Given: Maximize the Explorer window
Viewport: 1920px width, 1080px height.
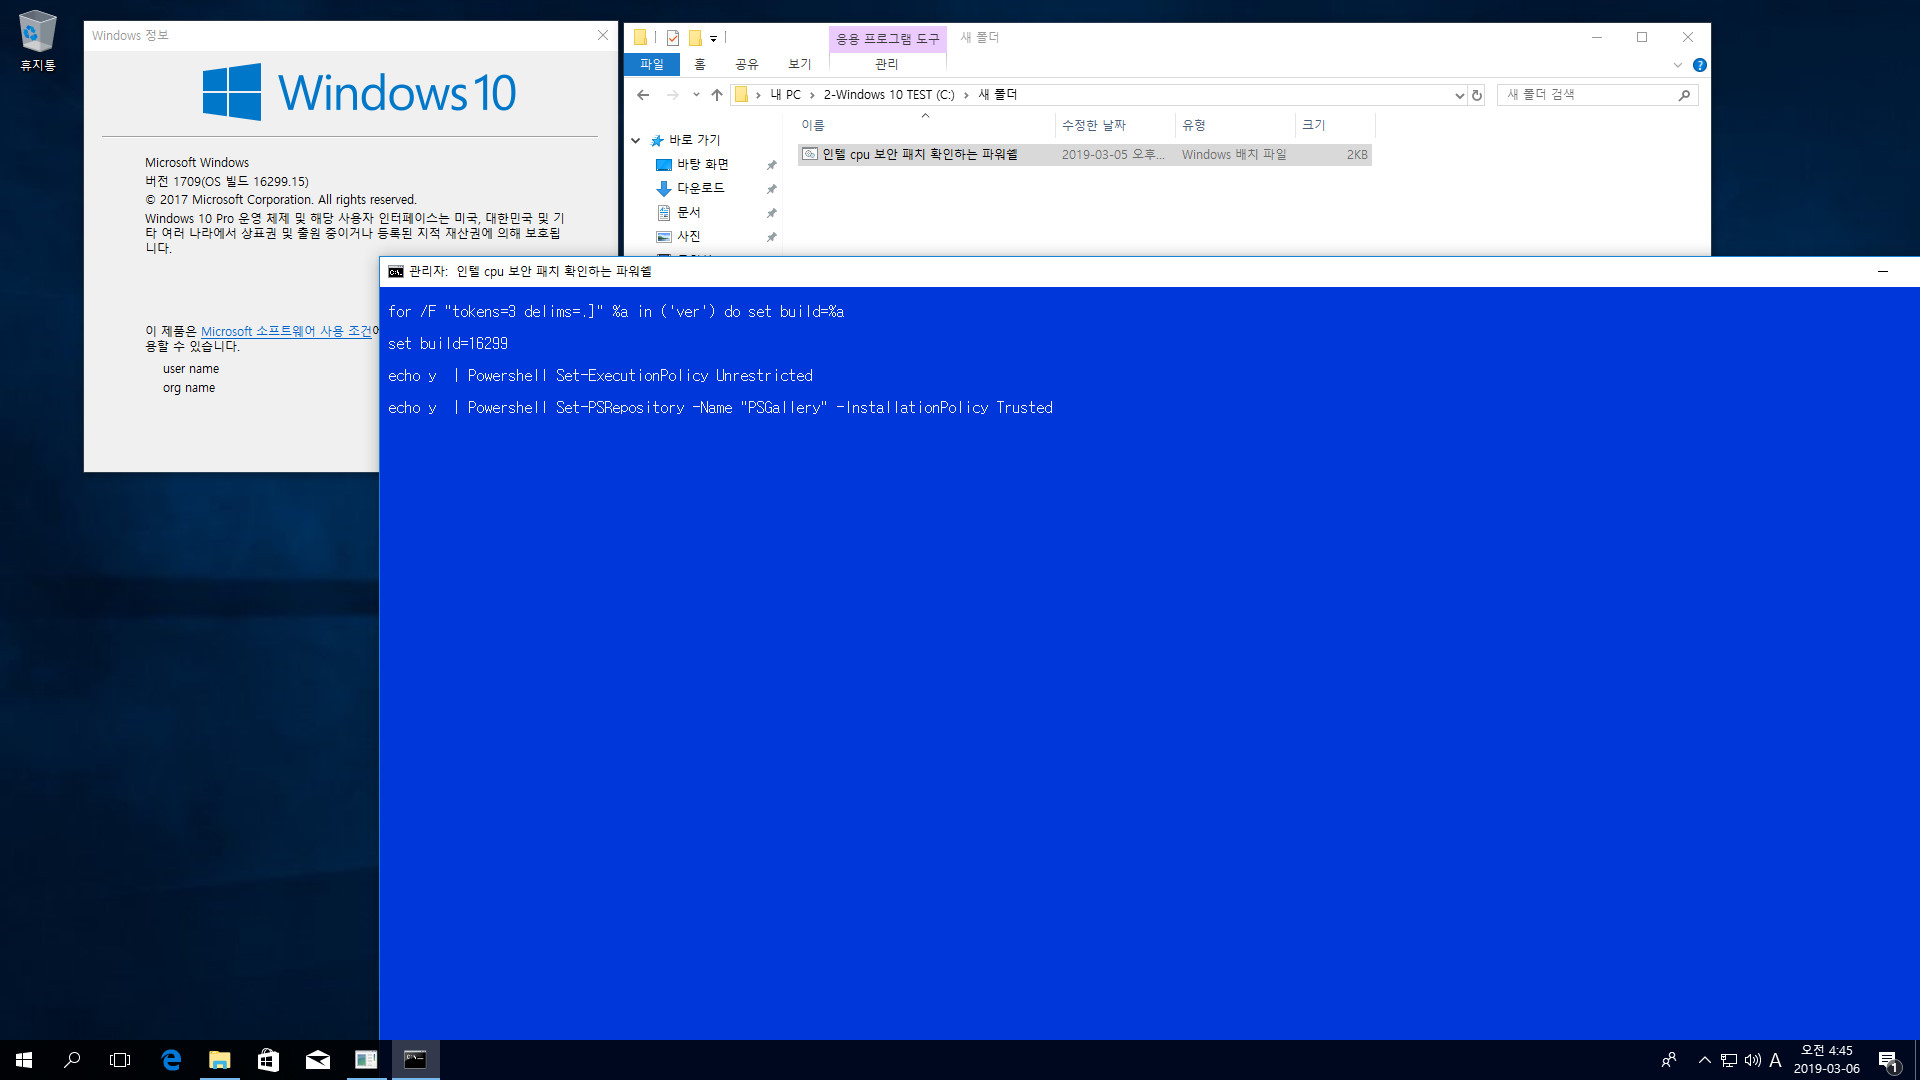Looking at the screenshot, I should coord(1642,37).
